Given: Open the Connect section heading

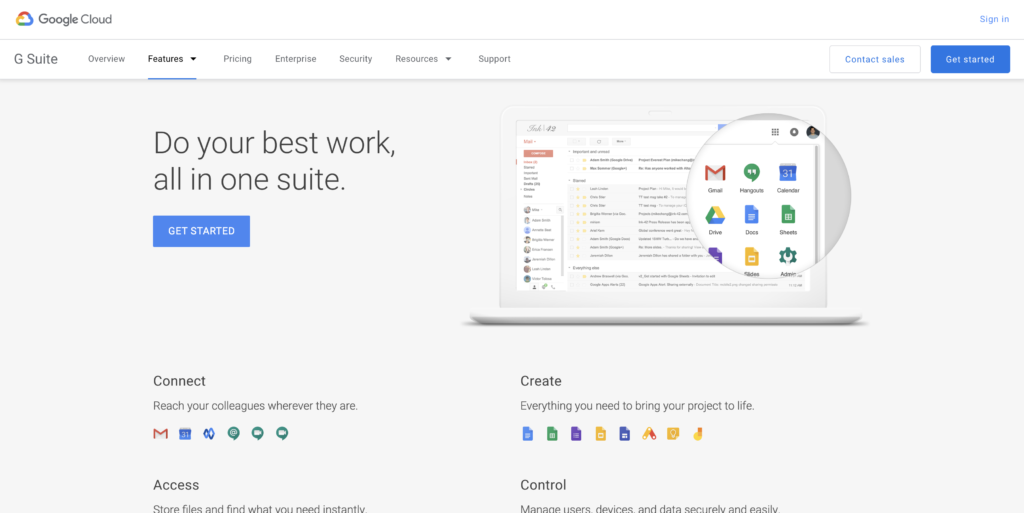Looking at the screenshot, I should coord(179,381).
